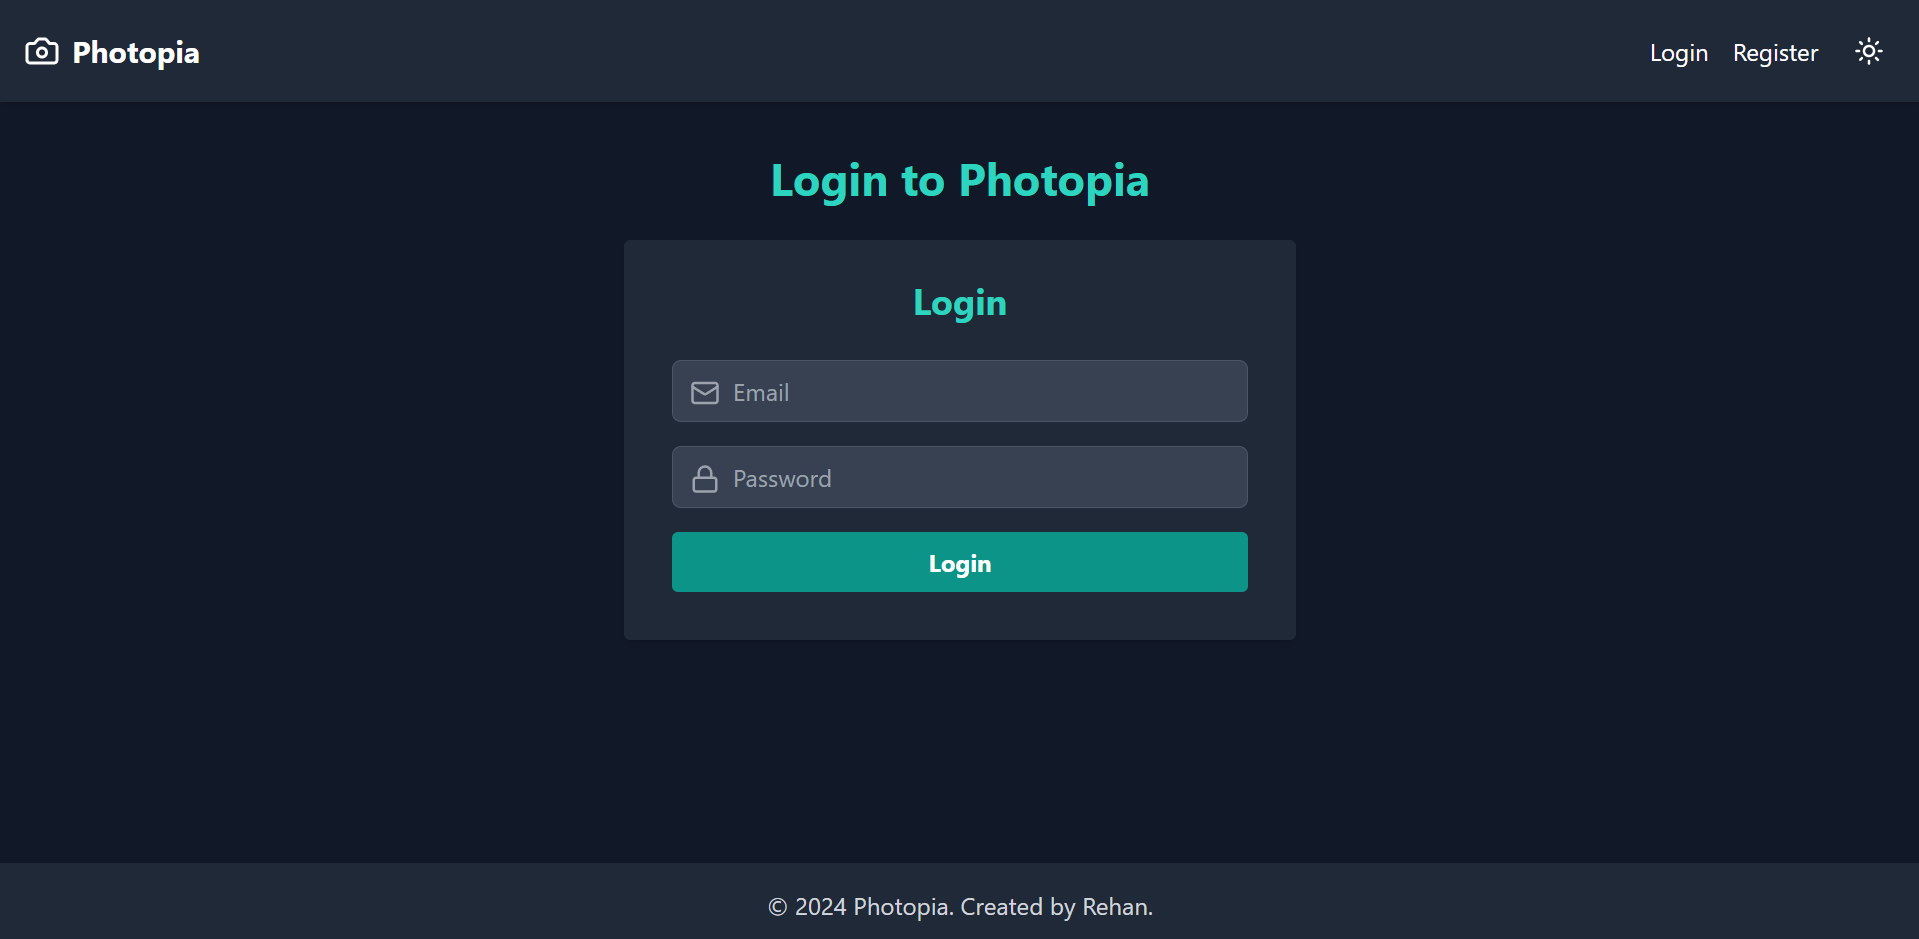This screenshot has height=939, width=1919.
Task: Open the Login link in navigation bar
Action: tap(1678, 53)
